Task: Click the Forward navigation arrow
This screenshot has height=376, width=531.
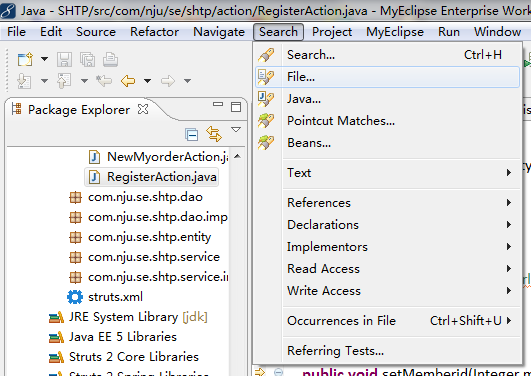Action: click(x=168, y=81)
